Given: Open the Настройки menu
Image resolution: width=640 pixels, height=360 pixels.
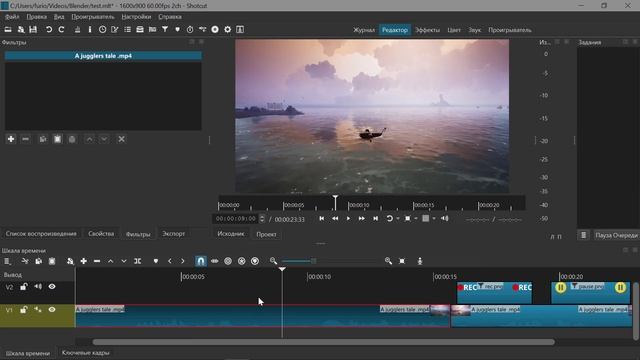Looking at the screenshot, I should point(136,17).
